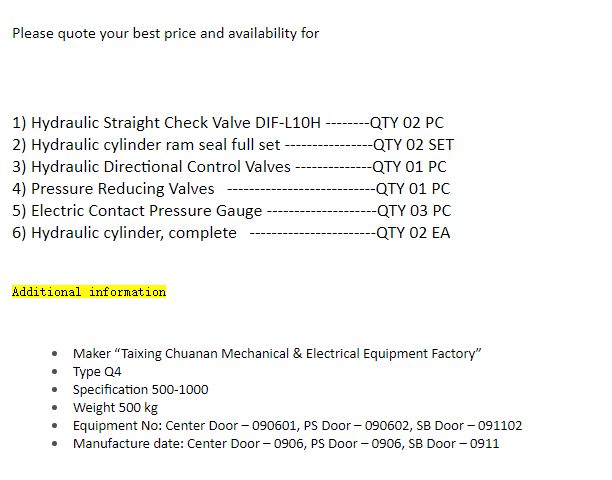Click the "Weight 500 kg" bullet
Image resolution: width=612 pixels, height=480 pixels.
tap(115, 407)
